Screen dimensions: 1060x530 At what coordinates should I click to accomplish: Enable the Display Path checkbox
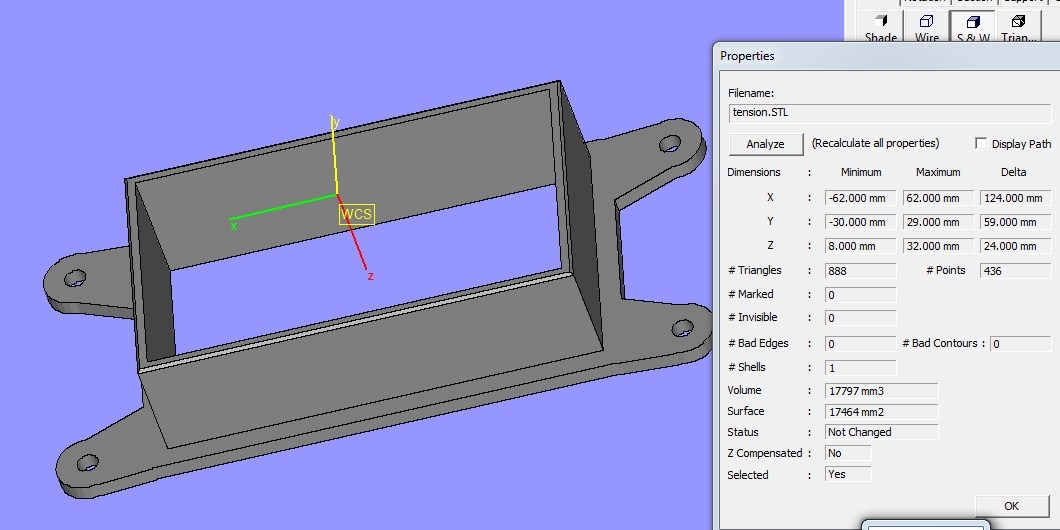coord(981,143)
